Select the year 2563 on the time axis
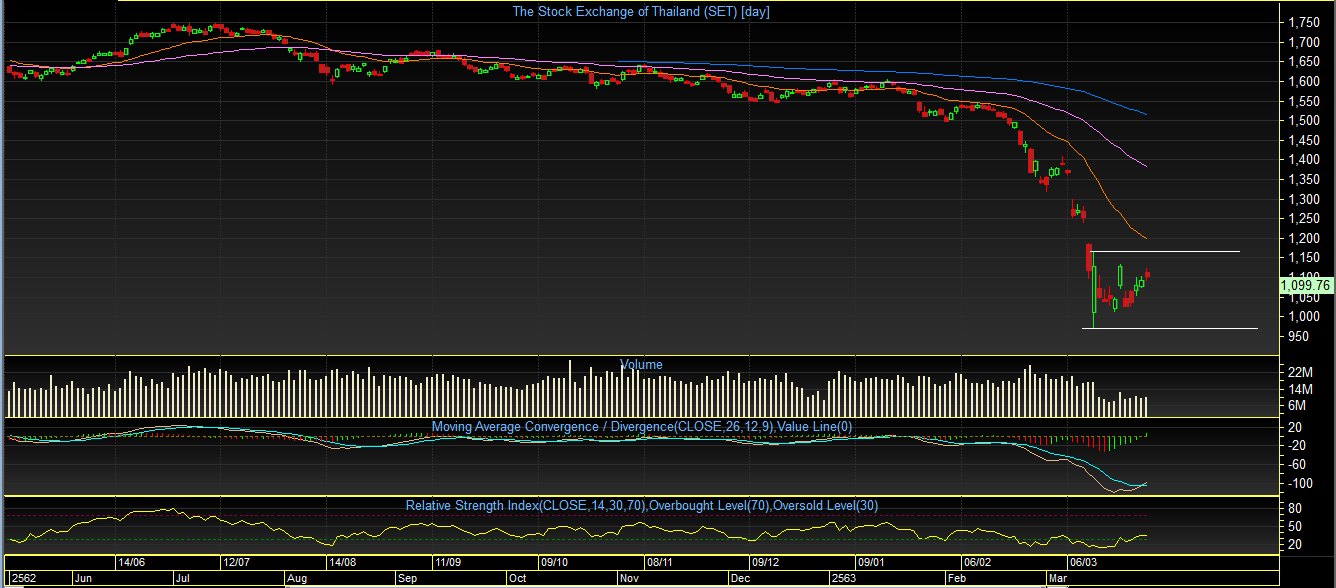1336x588 pixels. (845, 579)
